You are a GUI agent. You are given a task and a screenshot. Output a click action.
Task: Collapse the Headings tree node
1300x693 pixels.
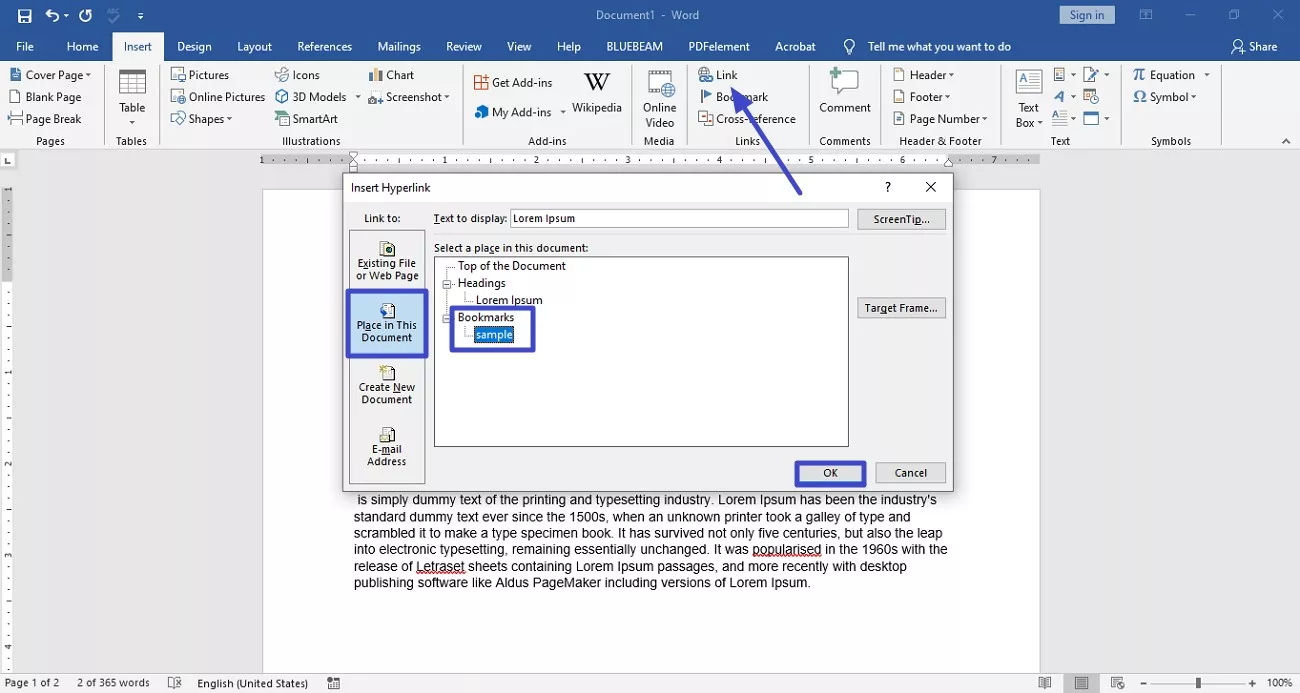pos(447,283)
